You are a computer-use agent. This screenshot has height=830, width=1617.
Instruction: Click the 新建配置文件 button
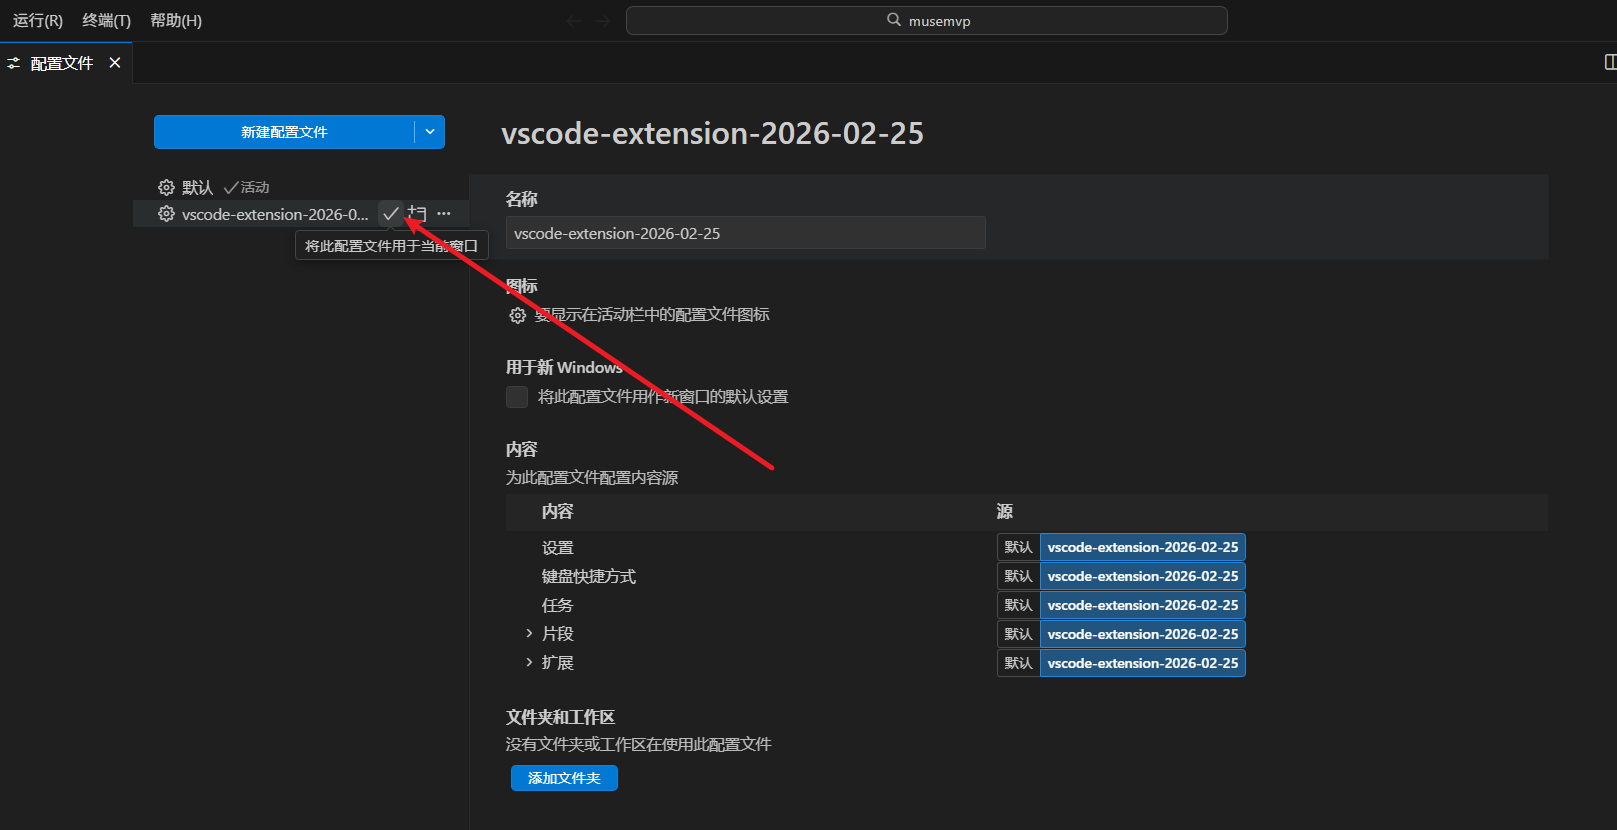pyautogui.click(x=284, y=132)
